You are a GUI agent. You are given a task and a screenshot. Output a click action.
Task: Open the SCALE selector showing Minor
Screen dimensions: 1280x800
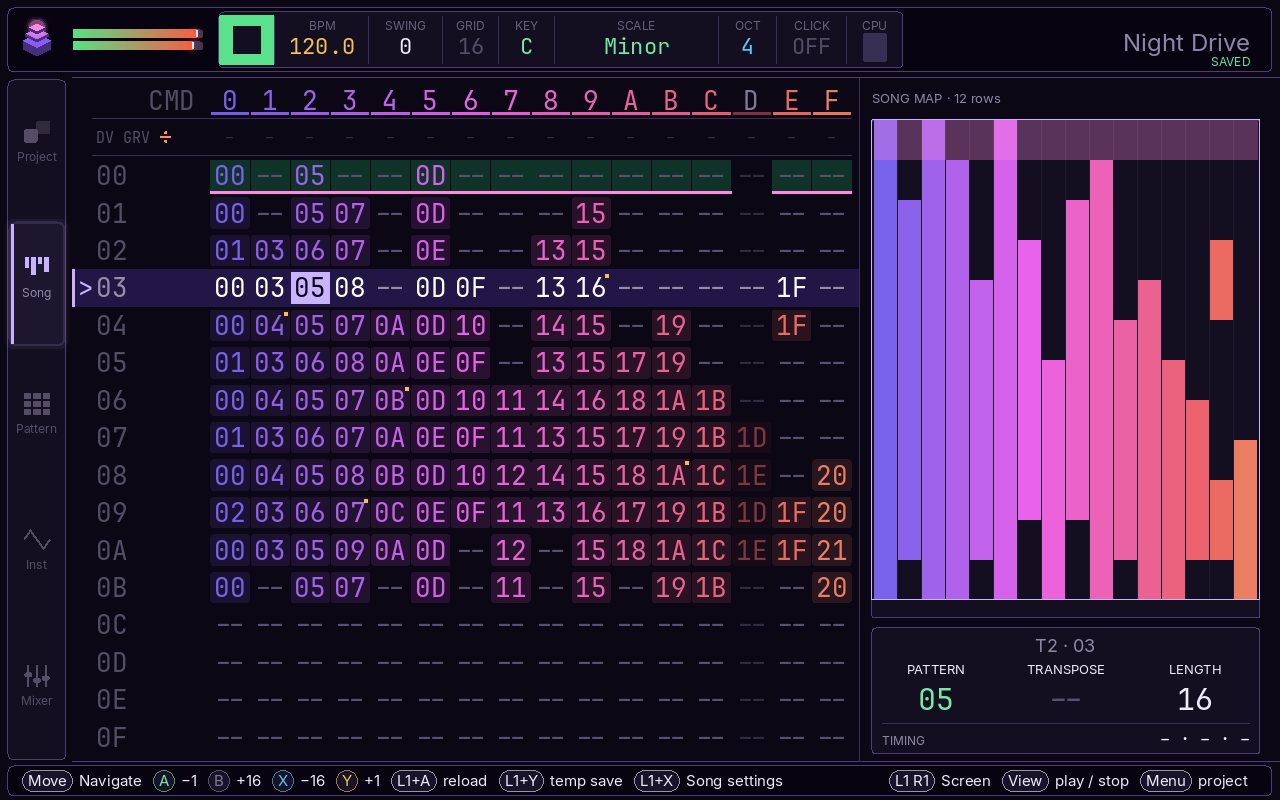636,46
